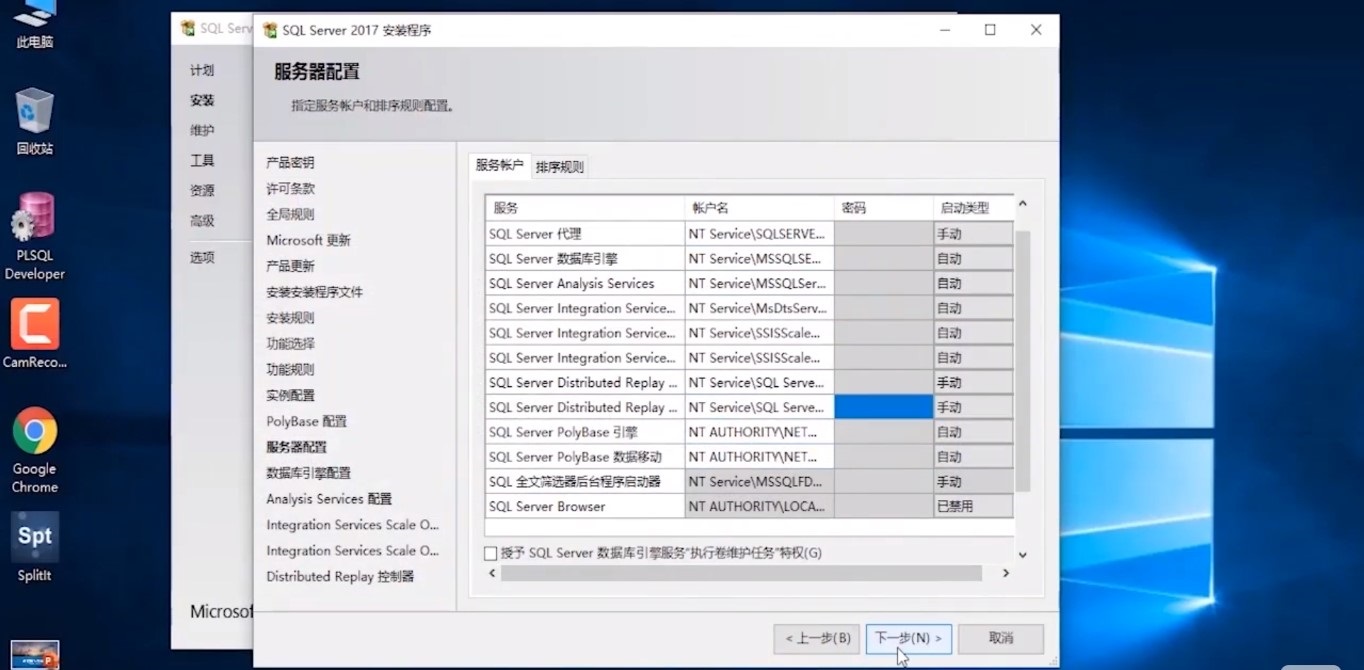
Task: Click the 产品密钥 step in sidebar
Action: pyautogui.click(x=290, y=162)
